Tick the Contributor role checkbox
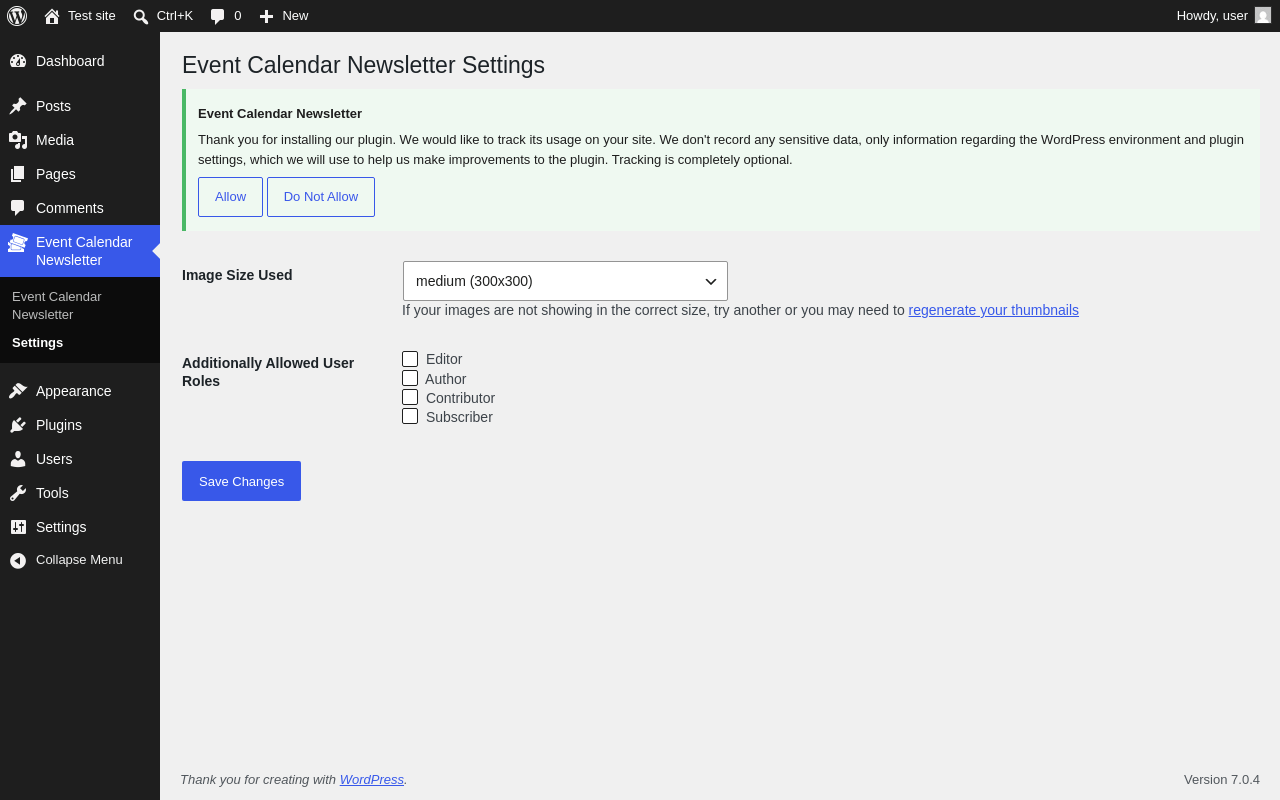 (x=410, y=397)
